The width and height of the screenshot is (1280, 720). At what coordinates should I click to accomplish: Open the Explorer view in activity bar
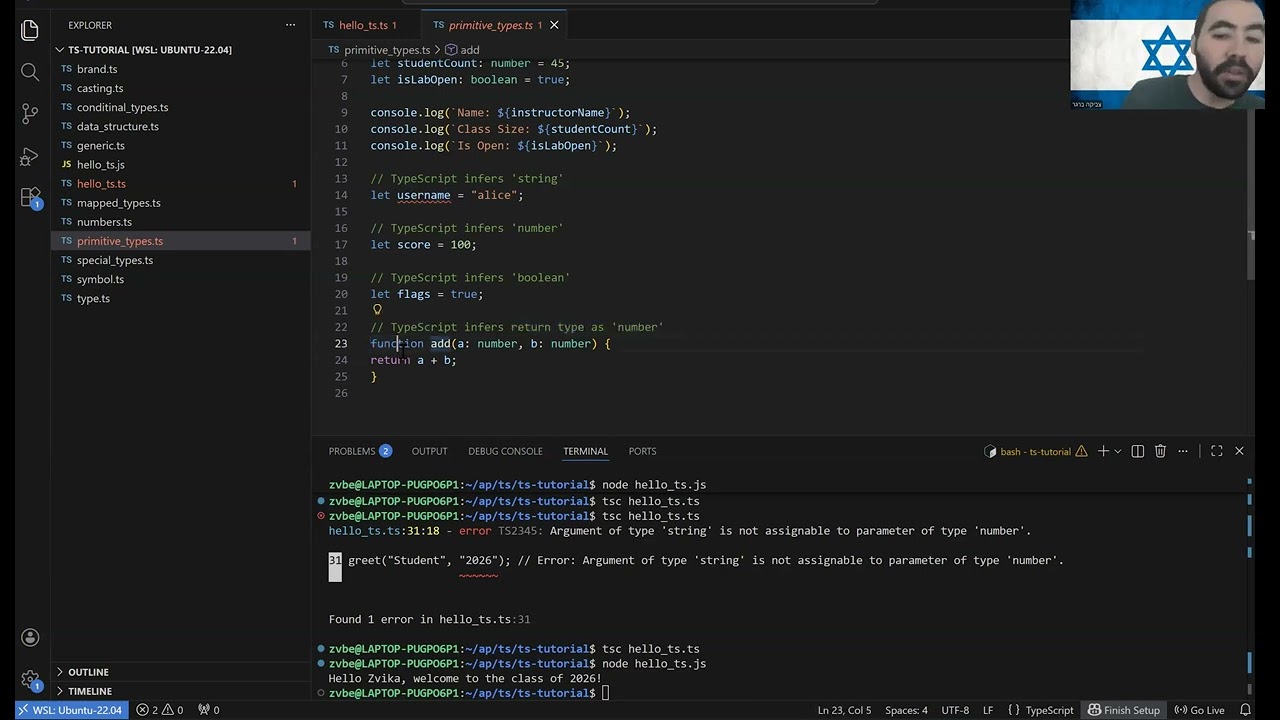[x=30, y=30]
